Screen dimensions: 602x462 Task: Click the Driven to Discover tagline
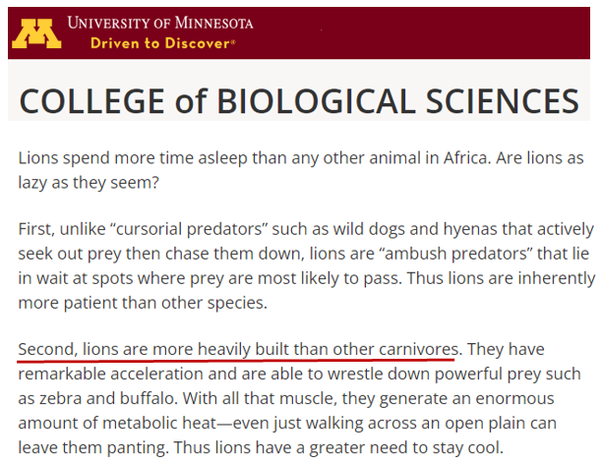(163, 43)
